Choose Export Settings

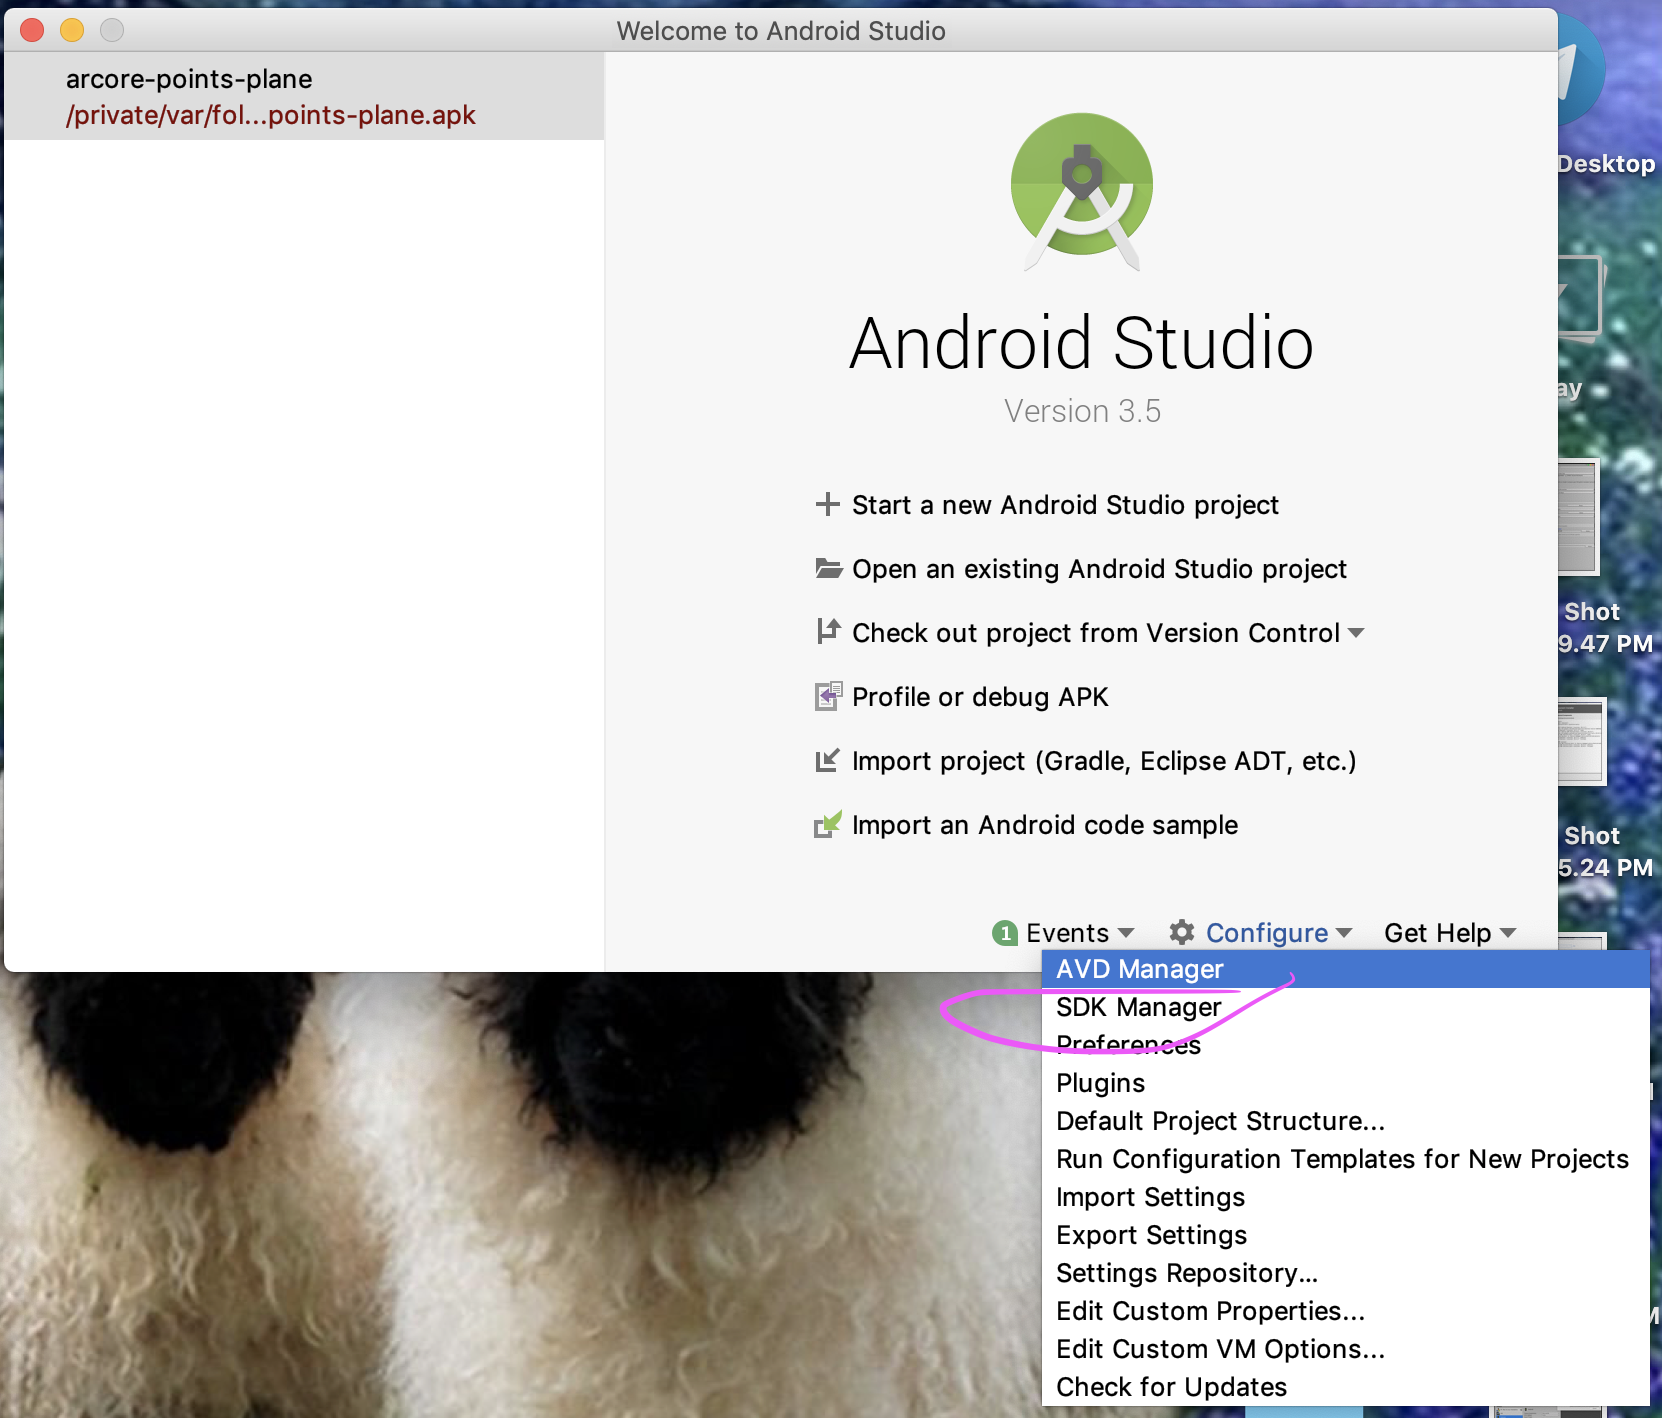pyautogui.click(x=1345, y=1235)
